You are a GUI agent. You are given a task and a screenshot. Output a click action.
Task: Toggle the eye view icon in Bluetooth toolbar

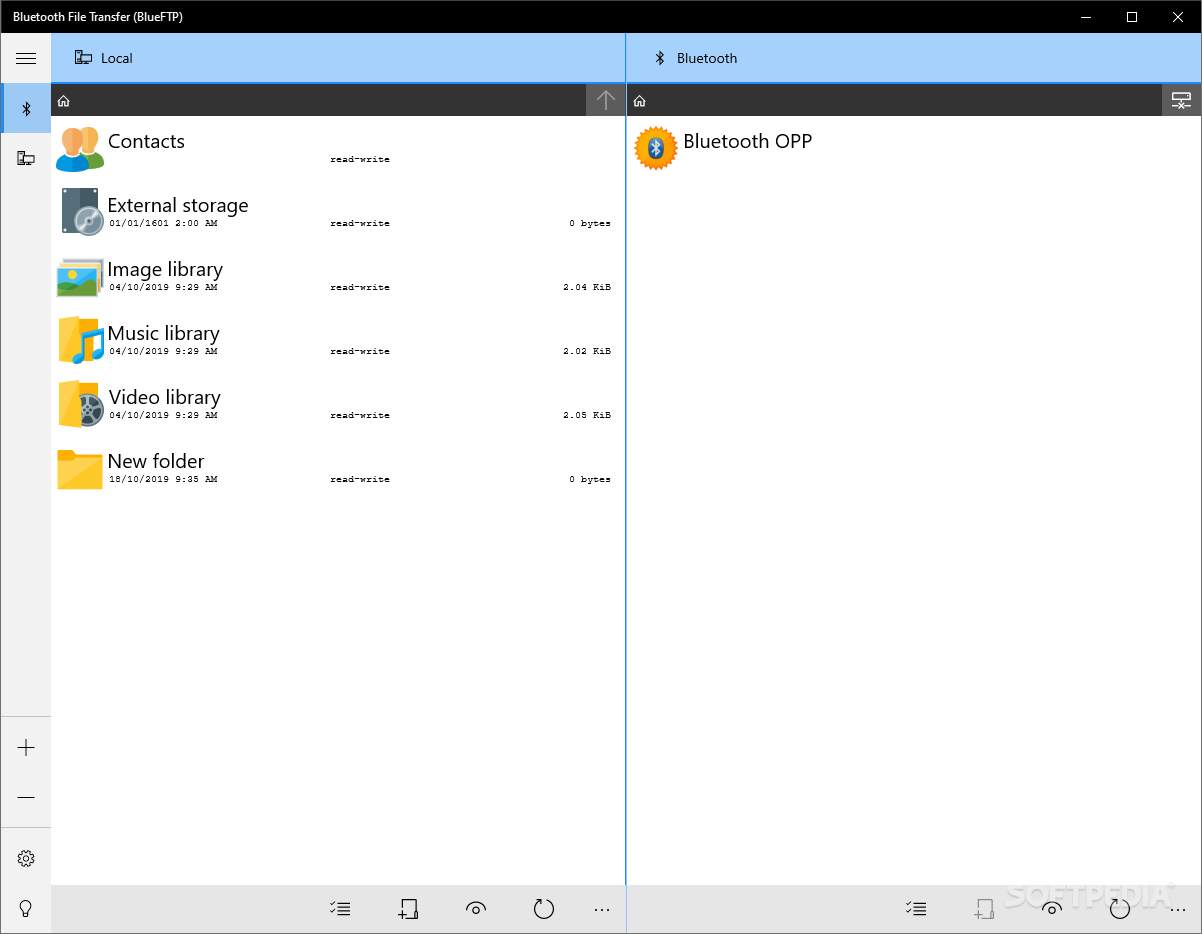tap(1052, 908)
